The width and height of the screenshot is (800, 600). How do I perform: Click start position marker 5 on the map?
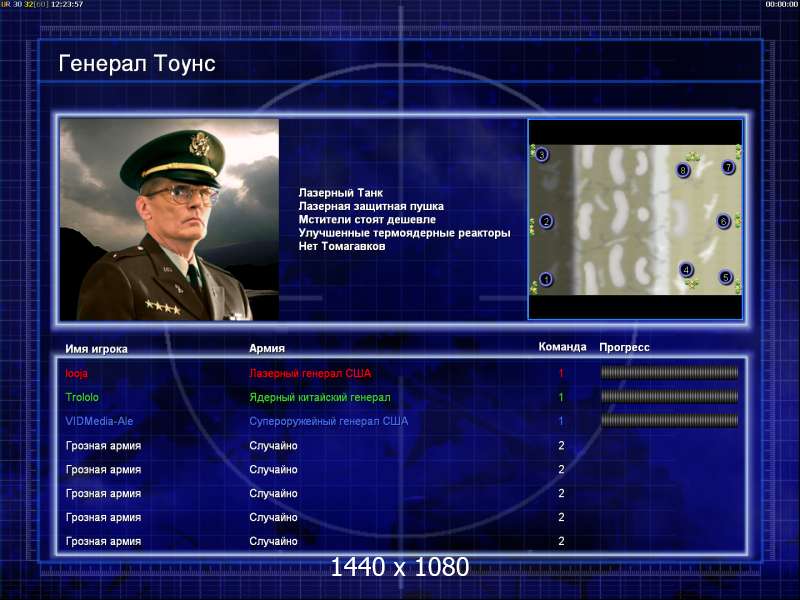click(x=725, y=277)
